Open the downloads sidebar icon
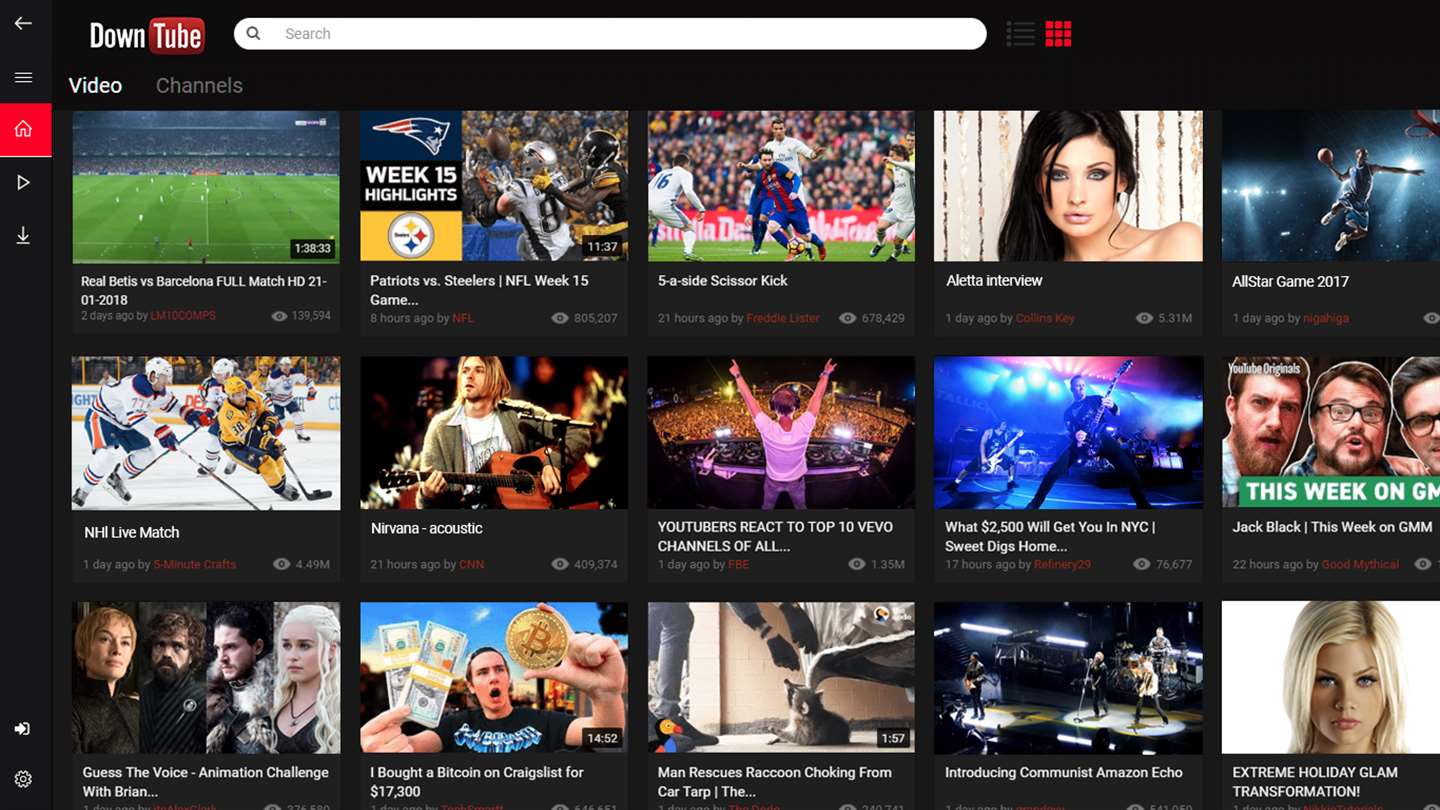The width and height of the screenshot is (1440, 810). tap(23, 235)
